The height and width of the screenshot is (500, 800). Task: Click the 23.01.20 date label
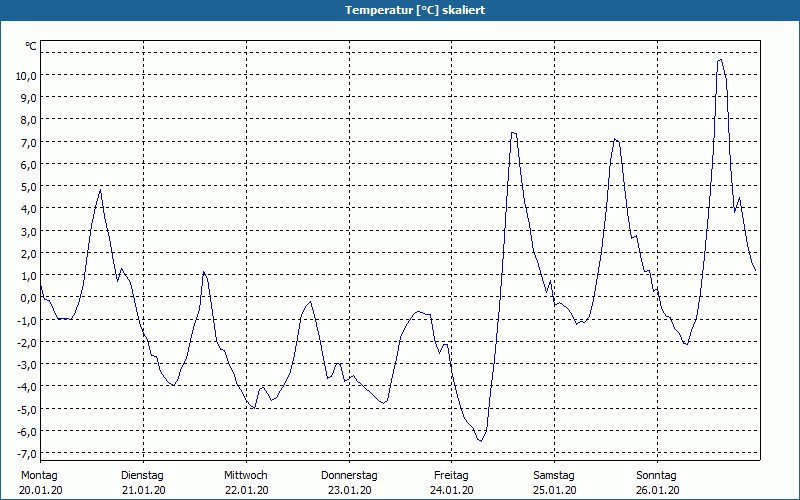349,490
